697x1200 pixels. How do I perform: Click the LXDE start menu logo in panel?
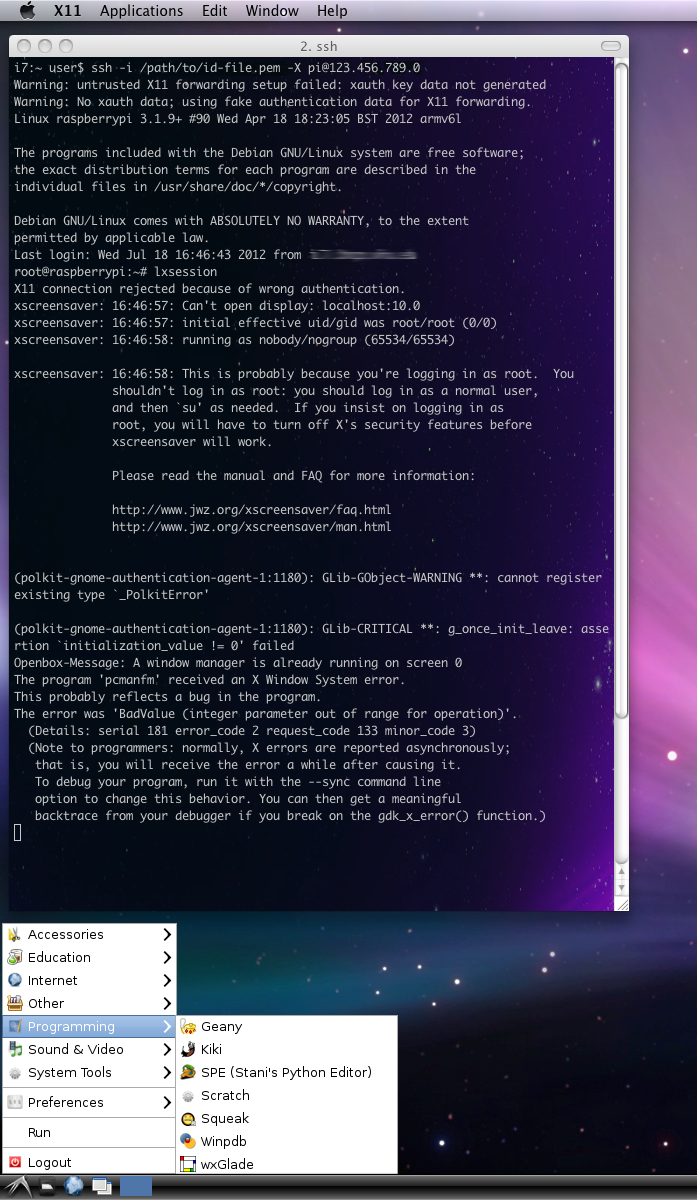19,1187
